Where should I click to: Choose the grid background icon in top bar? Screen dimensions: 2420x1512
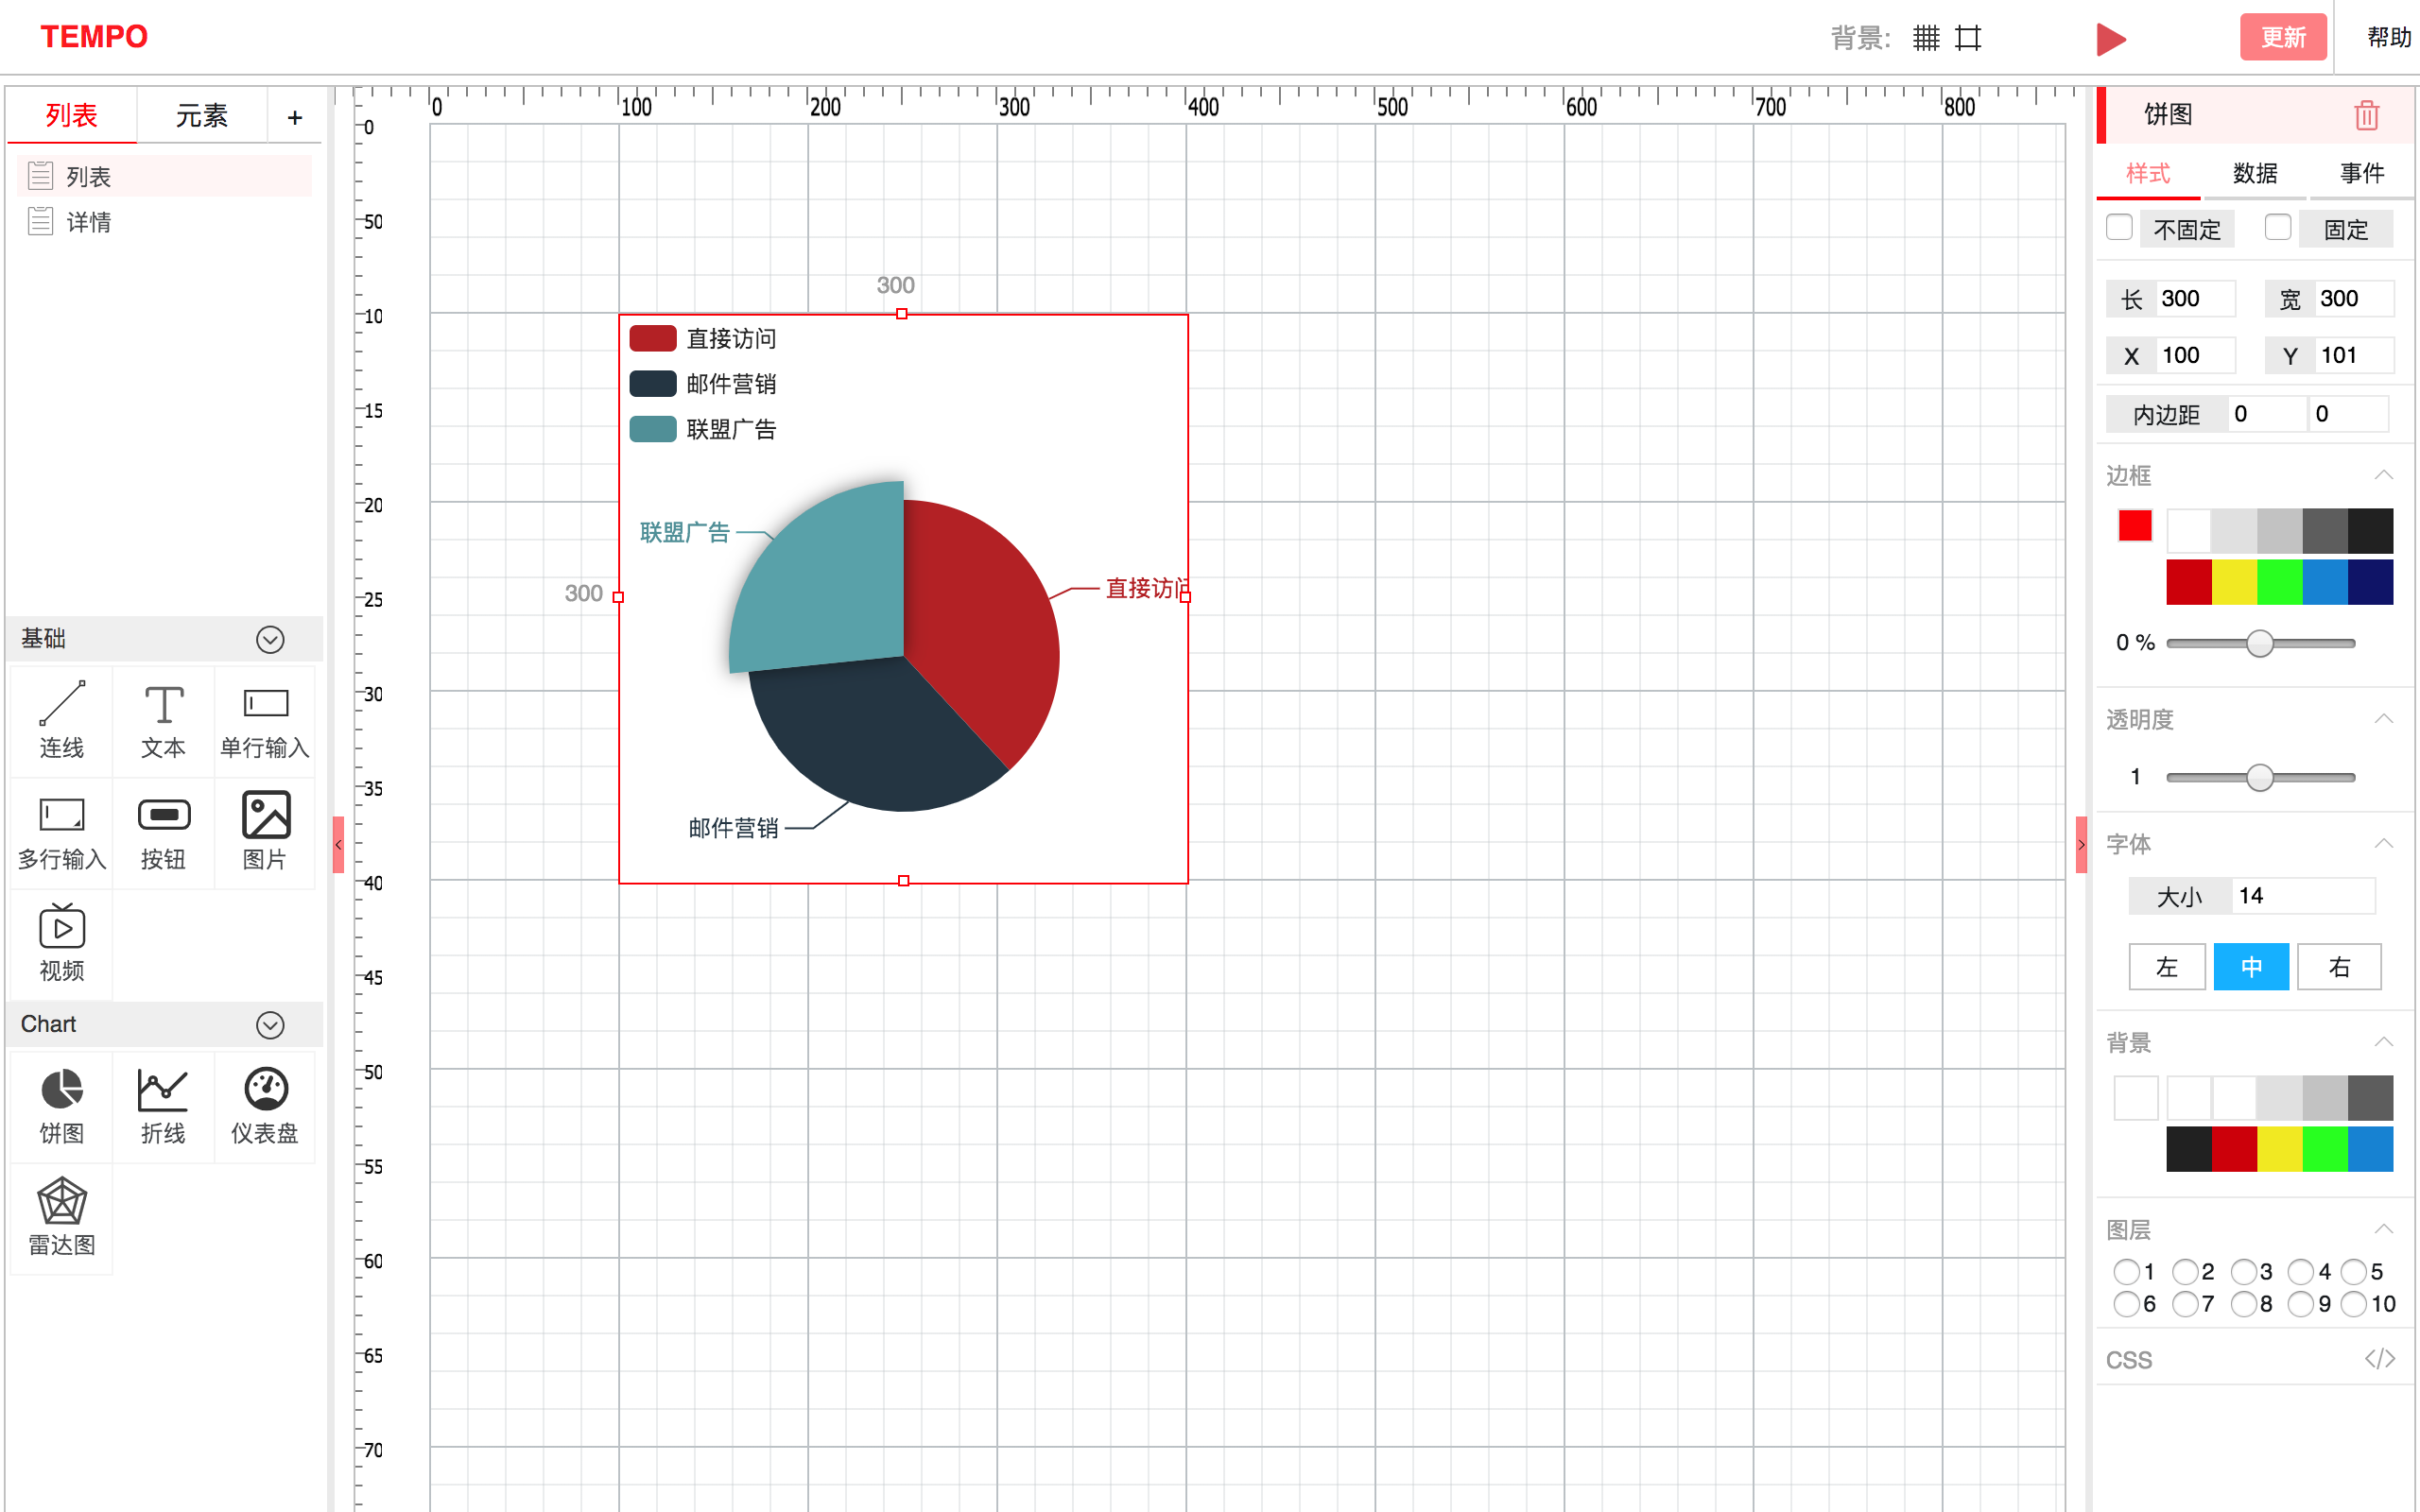(x=1926, y=38)
